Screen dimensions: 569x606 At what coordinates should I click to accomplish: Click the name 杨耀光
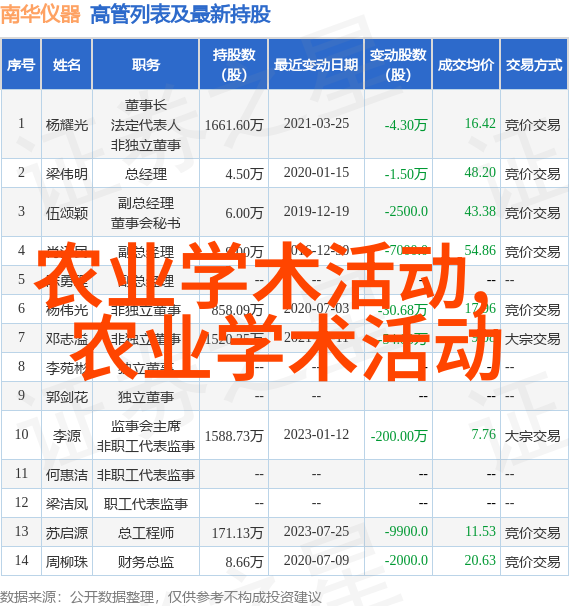pos(67,125)
